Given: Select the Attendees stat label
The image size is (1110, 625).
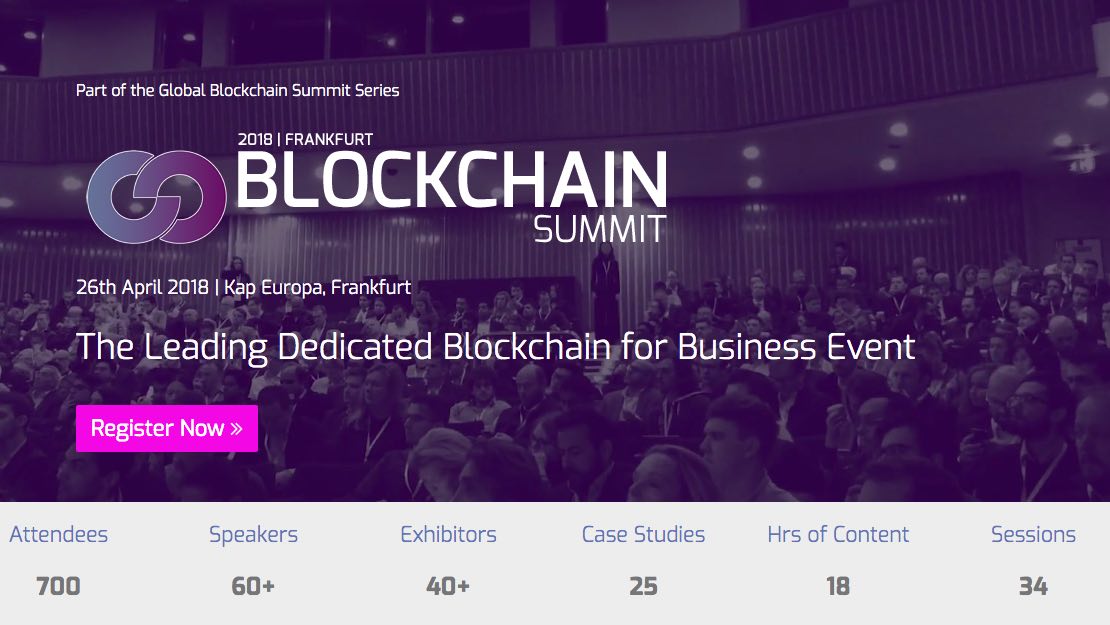Looking at the screenshot, I should click(x=58, y=535).
